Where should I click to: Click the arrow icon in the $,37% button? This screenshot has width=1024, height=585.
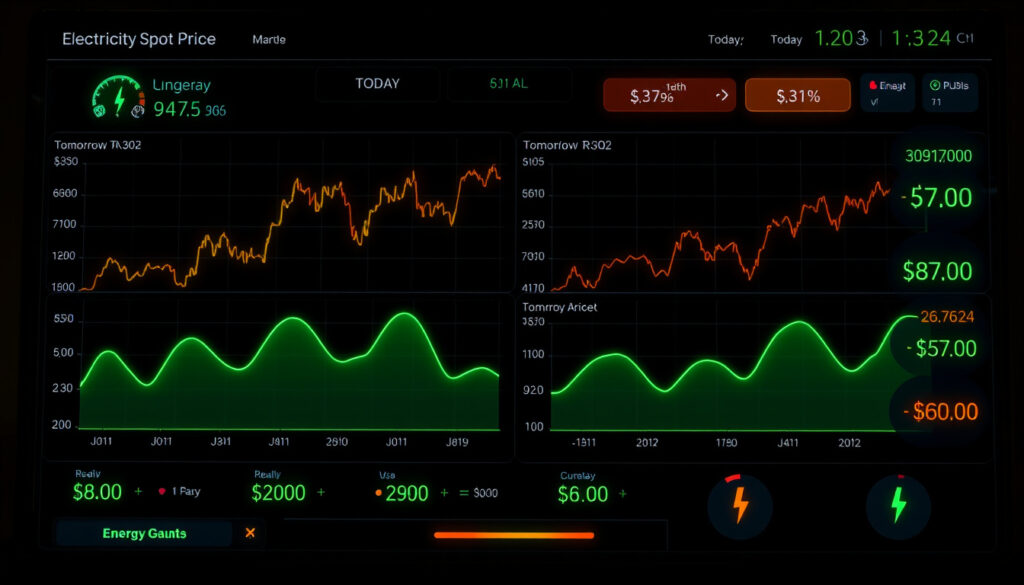722,95
